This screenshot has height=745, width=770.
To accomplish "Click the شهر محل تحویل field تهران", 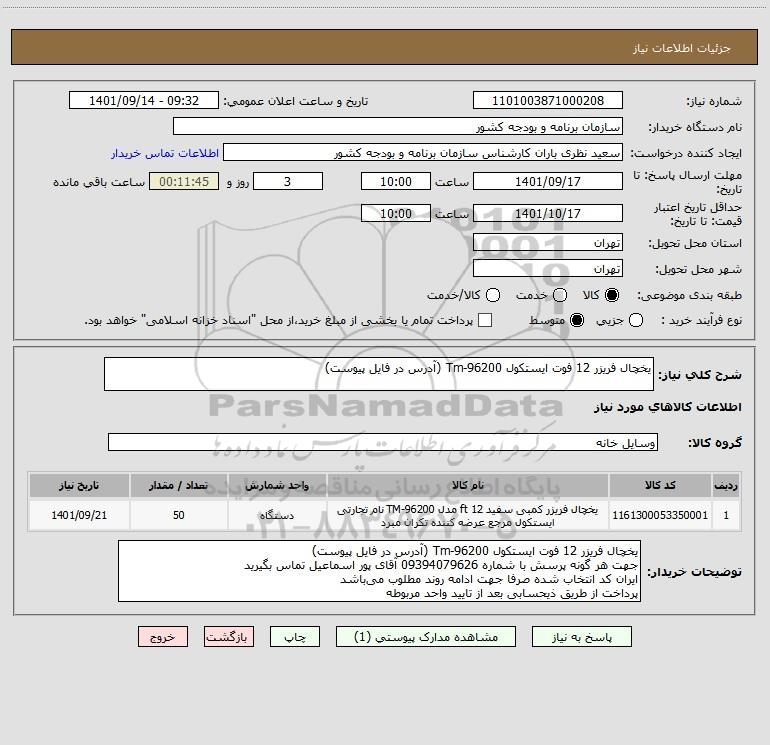I will tap(548, 268).
